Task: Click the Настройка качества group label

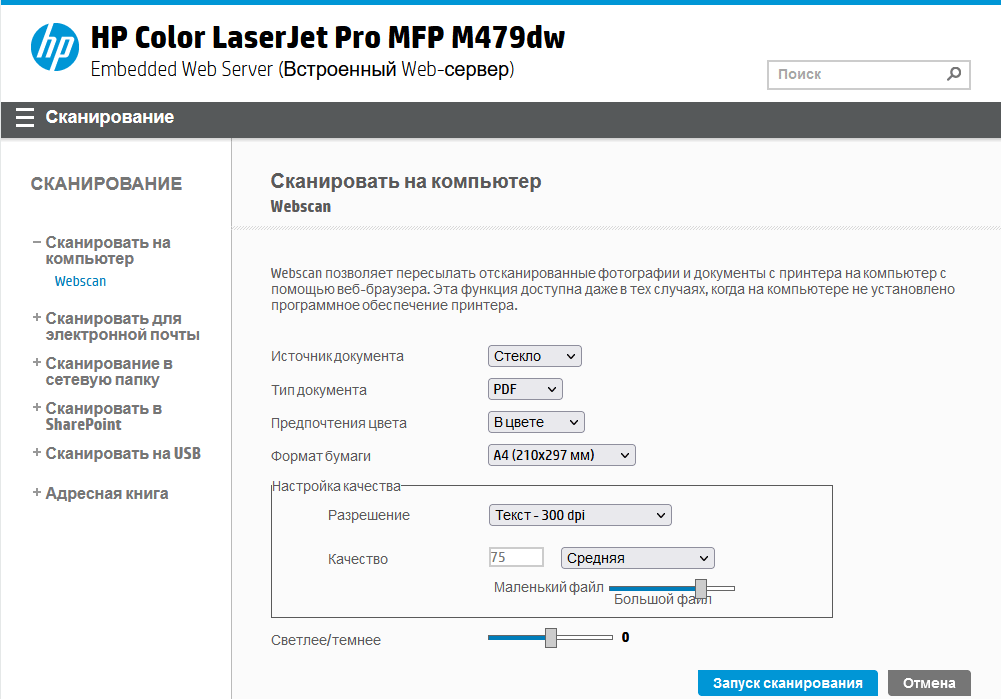Action: 336,486
